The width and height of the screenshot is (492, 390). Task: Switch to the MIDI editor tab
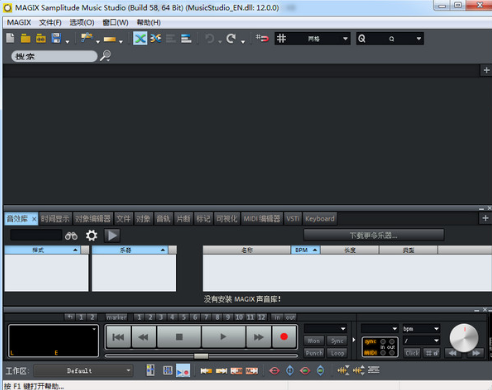pos(262,219)
